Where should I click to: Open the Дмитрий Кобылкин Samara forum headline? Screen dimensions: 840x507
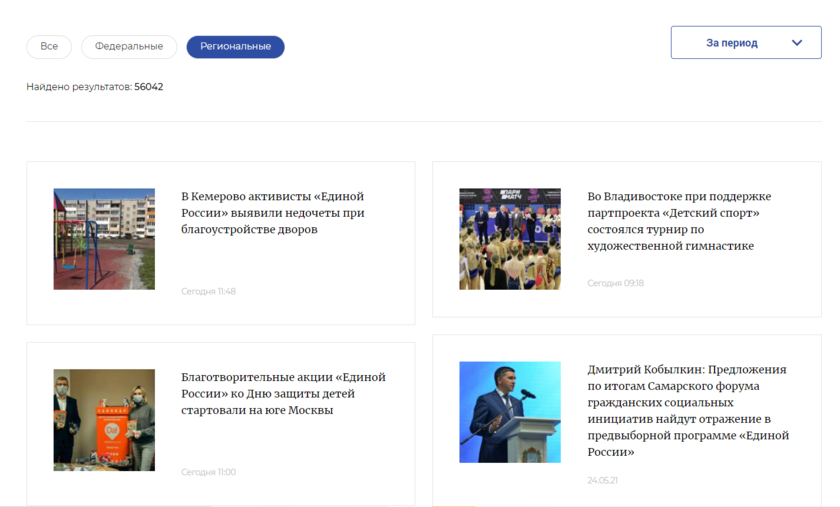pyautogui.click(x=688, y=410)
